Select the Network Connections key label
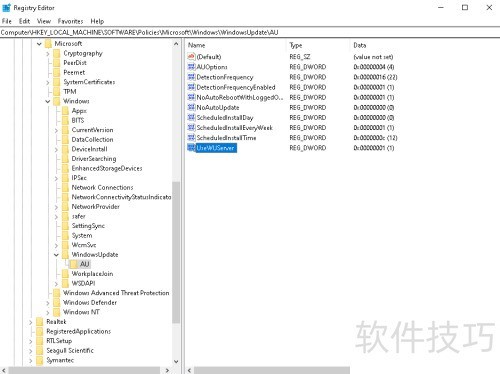Image resolution: width=500 pixels, height=374 pixels. point(102,188)
